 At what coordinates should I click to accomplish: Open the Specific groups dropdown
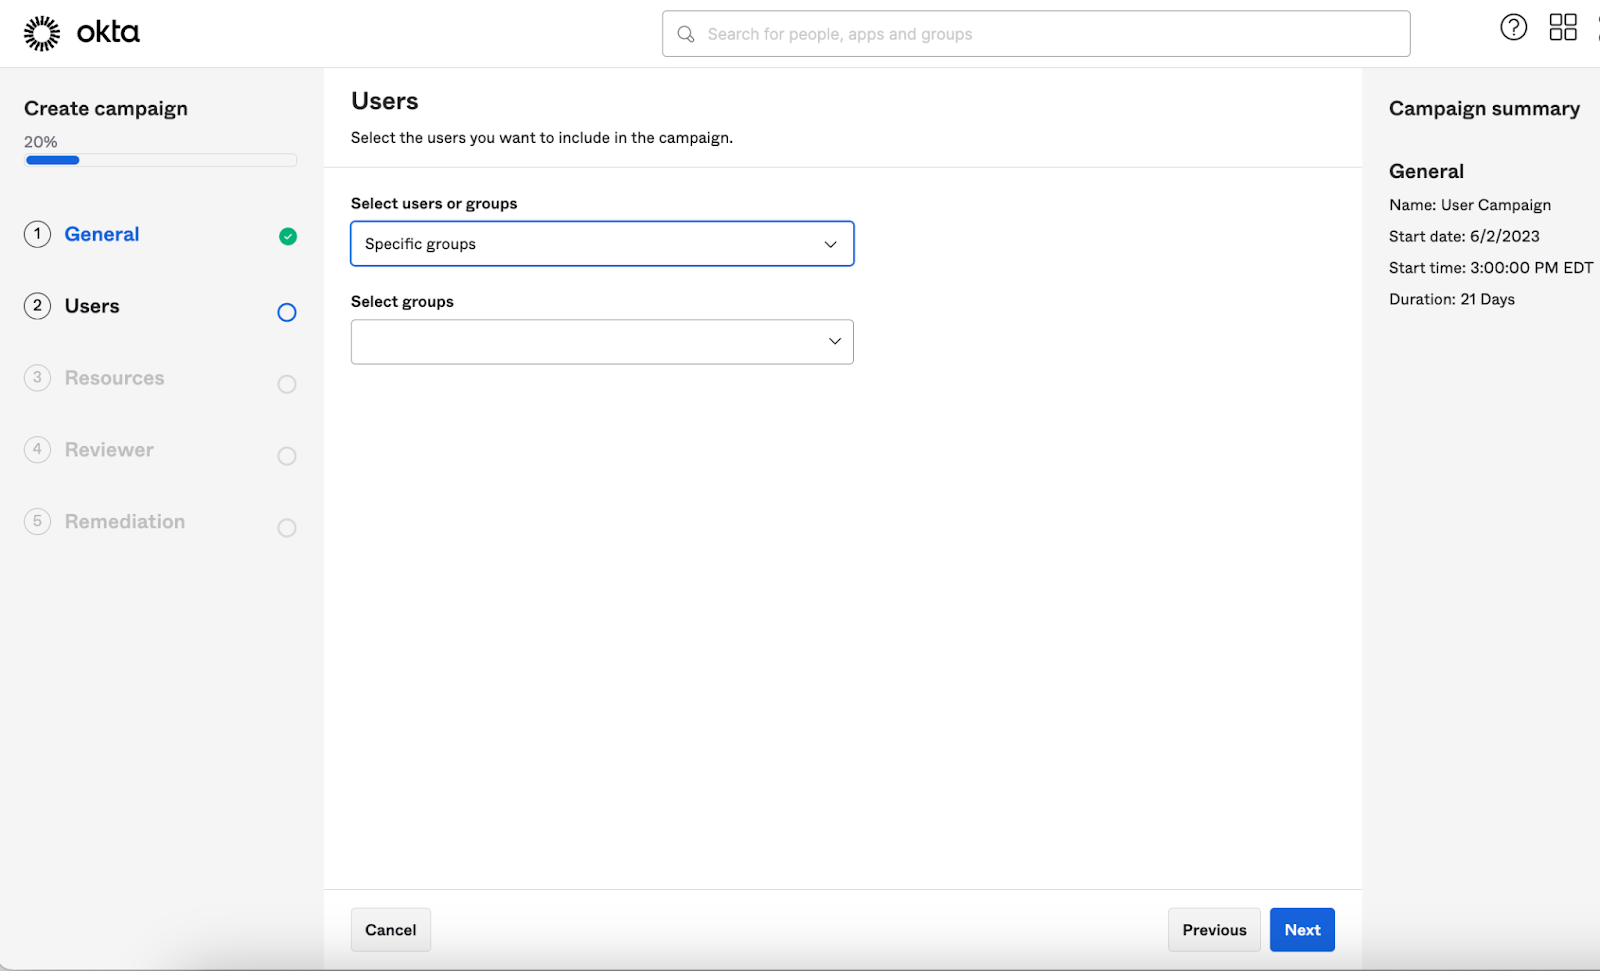point(601,244)
